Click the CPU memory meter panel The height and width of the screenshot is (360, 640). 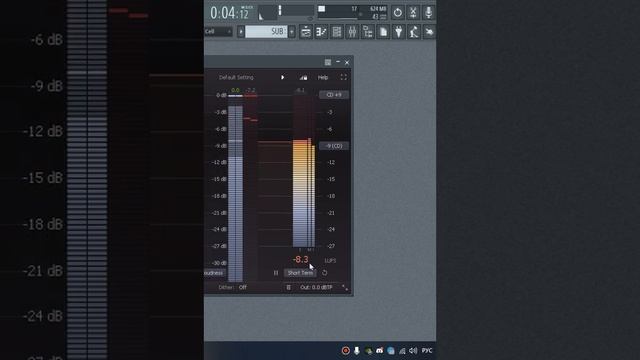352,12
